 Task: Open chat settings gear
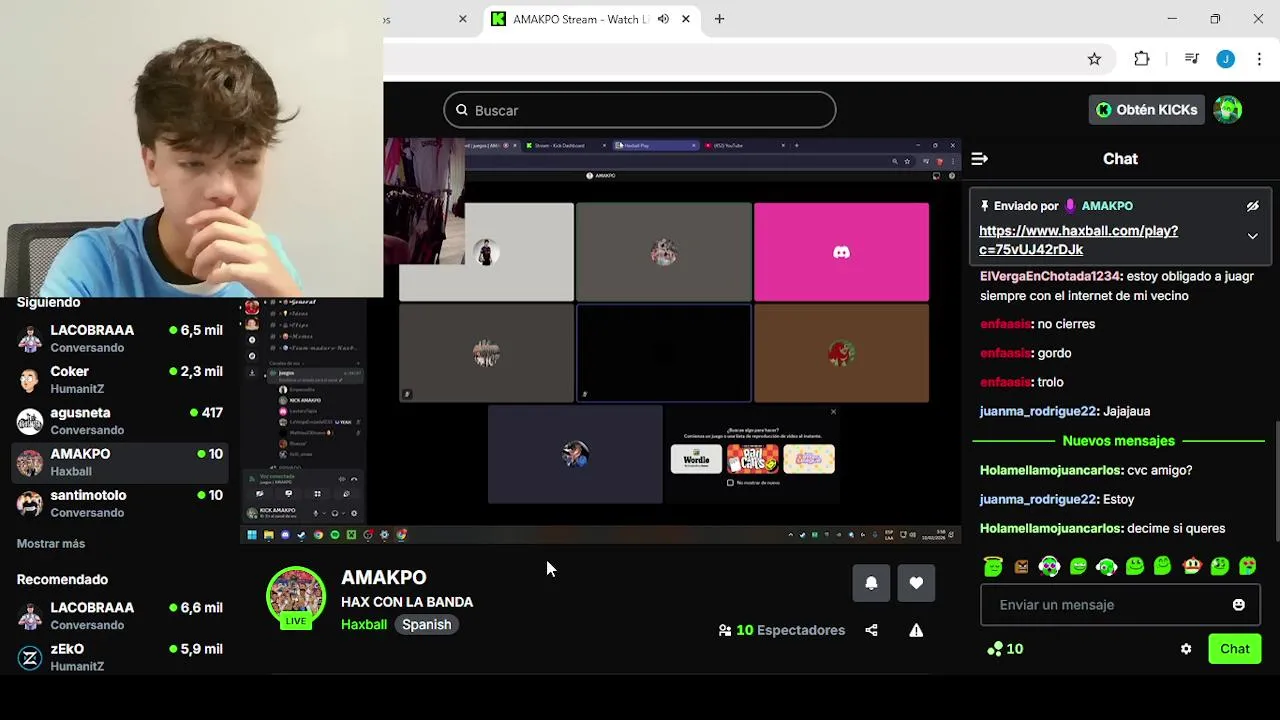click(x=1186, y=649)
